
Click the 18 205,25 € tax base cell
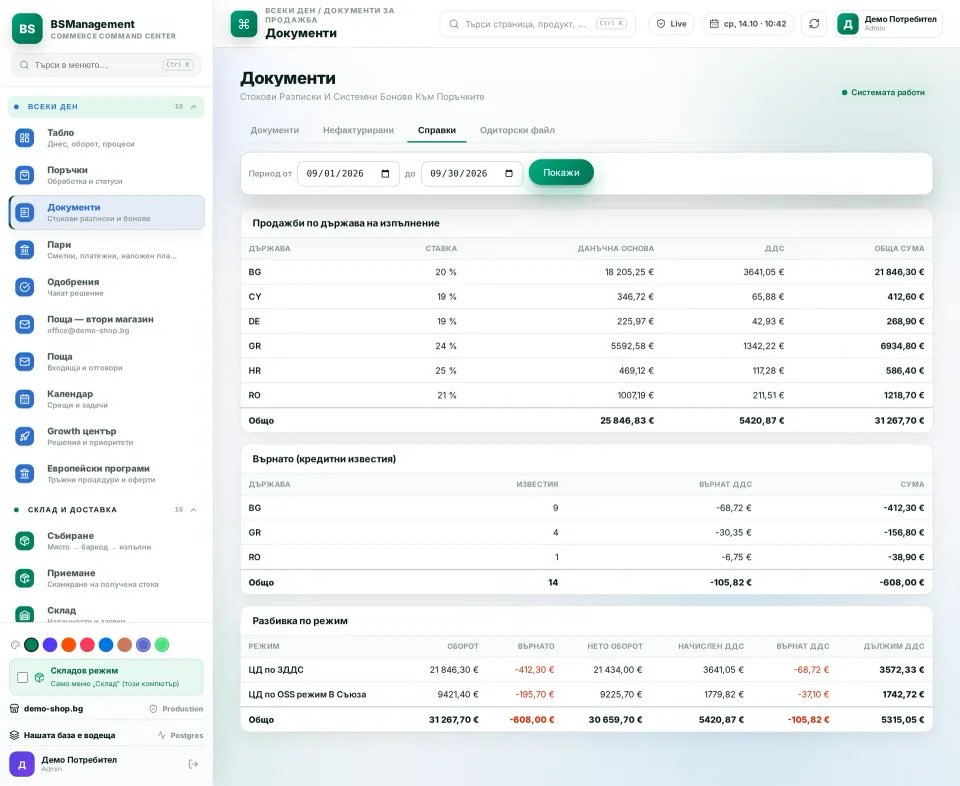pos(629,272)
